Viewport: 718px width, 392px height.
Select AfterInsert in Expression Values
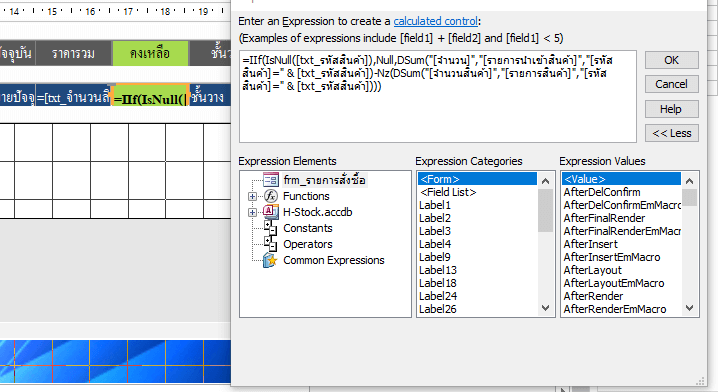(x=621, y=244)
